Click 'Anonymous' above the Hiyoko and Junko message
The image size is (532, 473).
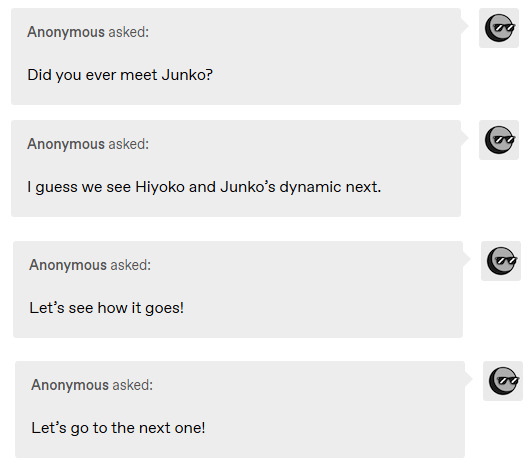(x=66, y=144)
